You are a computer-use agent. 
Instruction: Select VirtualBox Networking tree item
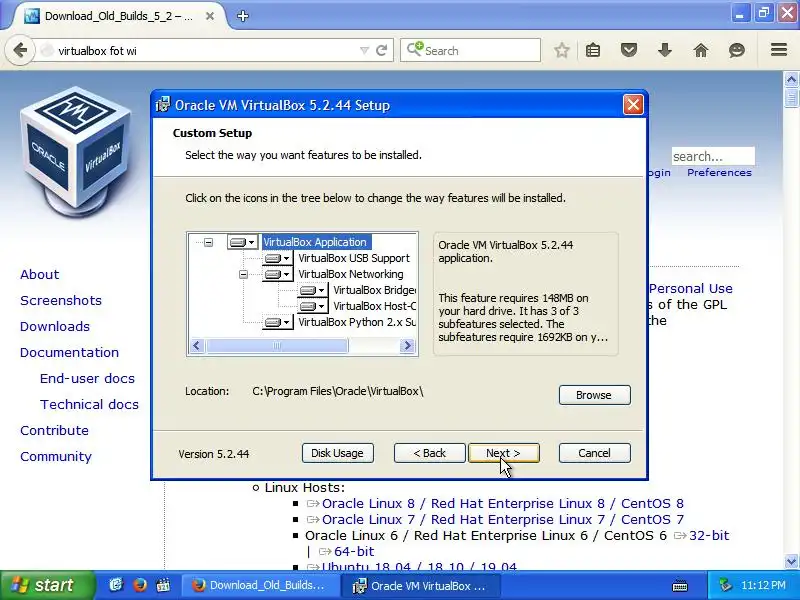[351, 274]
